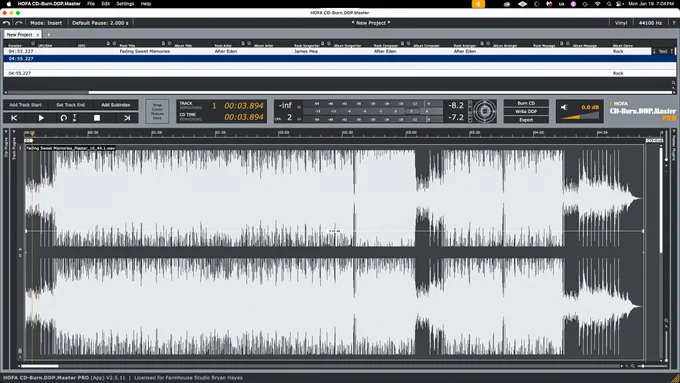Screen dimensions: 680x383
Task: Click the 04:53.227 duration cell
Action: coord(21,51)
